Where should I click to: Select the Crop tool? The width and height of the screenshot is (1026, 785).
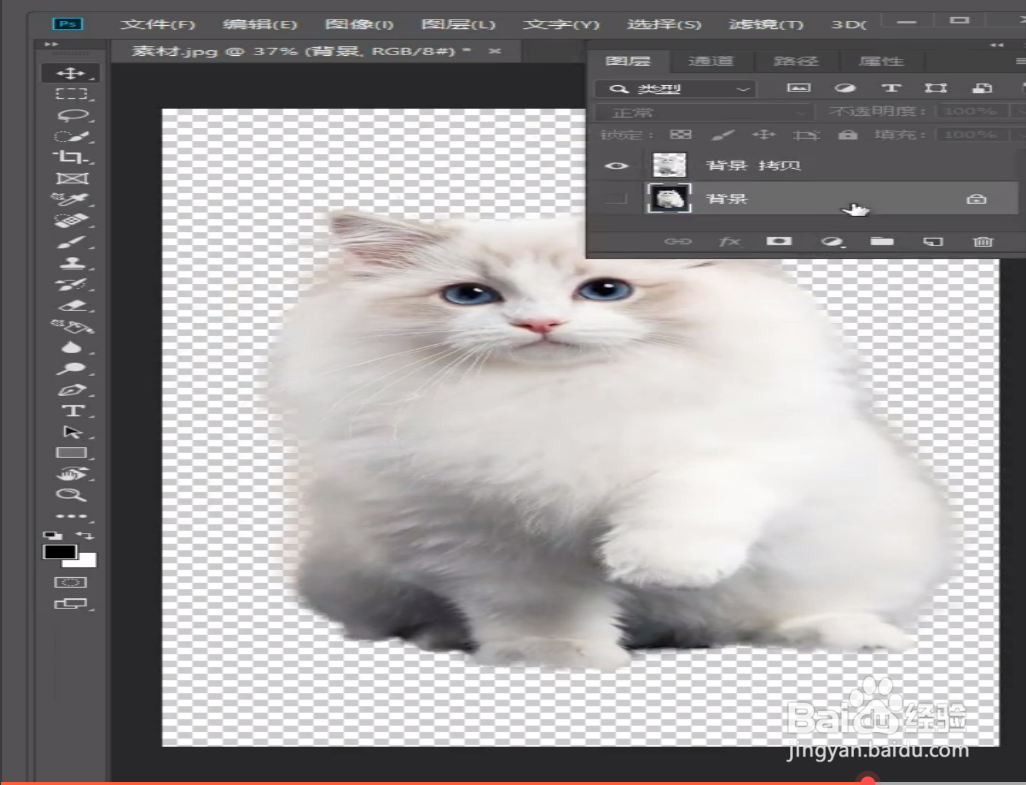coord(71,158)
